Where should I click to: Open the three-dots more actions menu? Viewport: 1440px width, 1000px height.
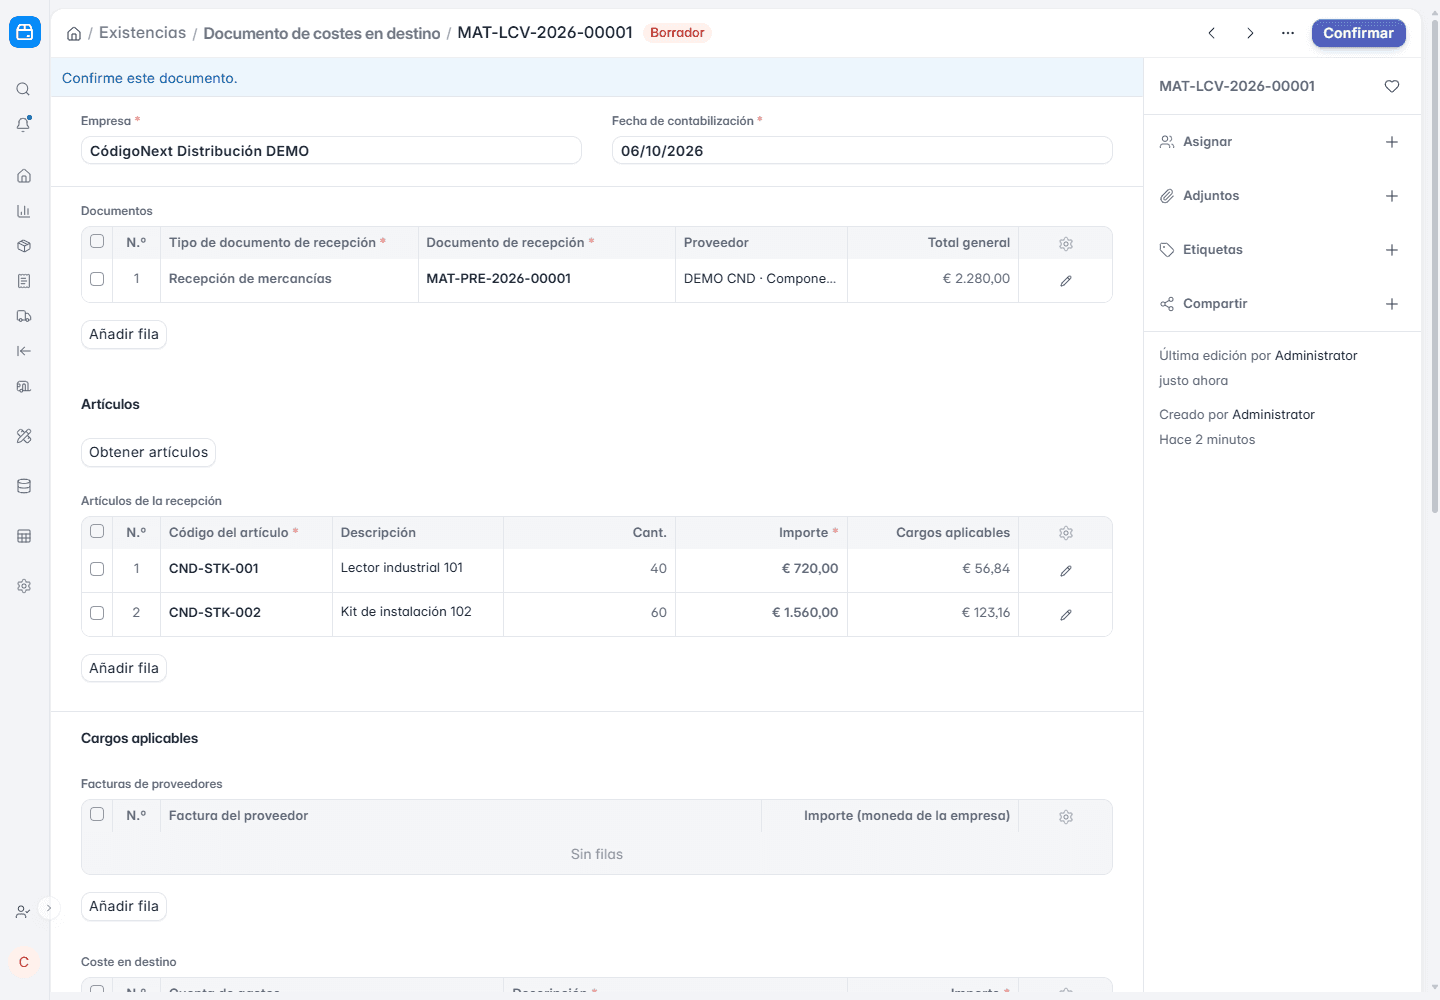(x=1288, y=33)
